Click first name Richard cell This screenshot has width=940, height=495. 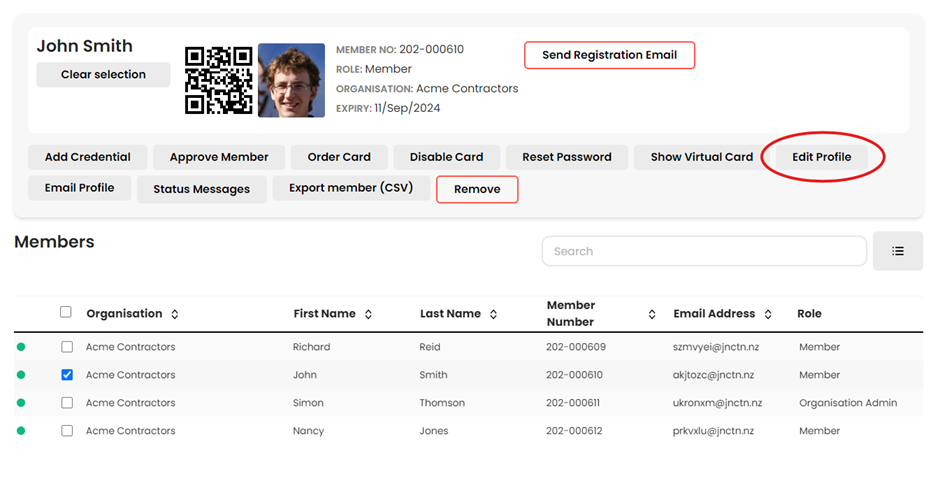coord(312,347)
